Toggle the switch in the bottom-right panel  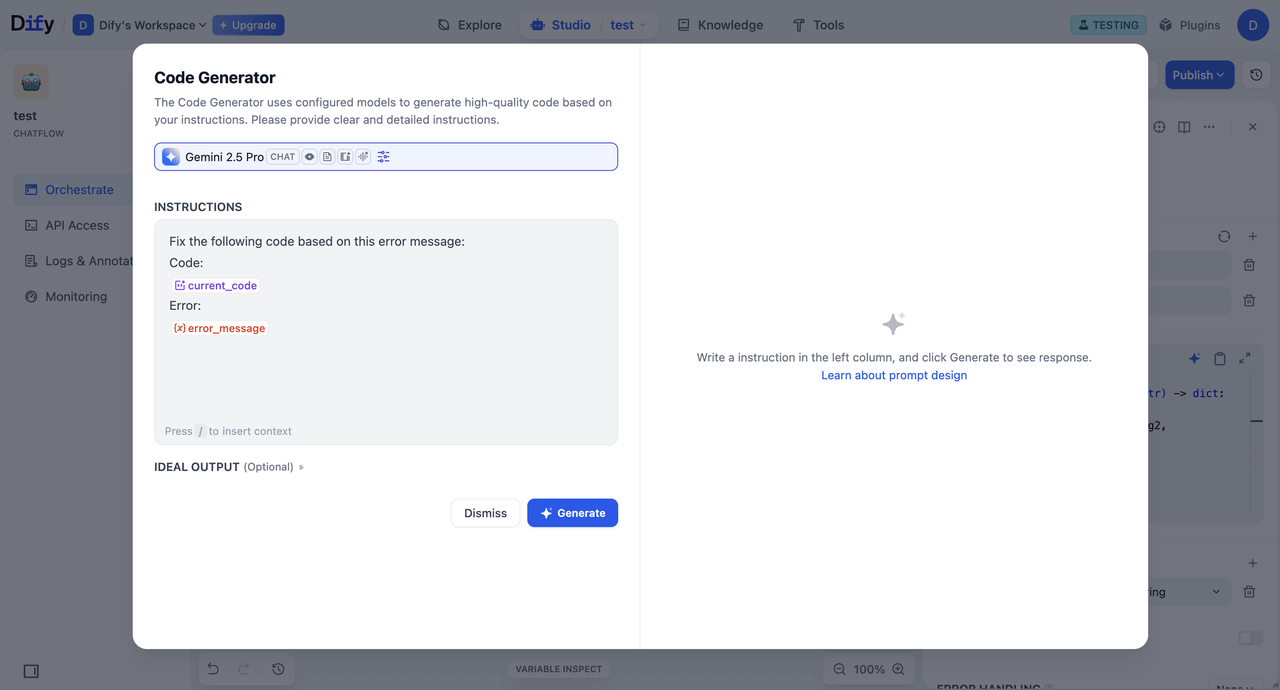1249,637
